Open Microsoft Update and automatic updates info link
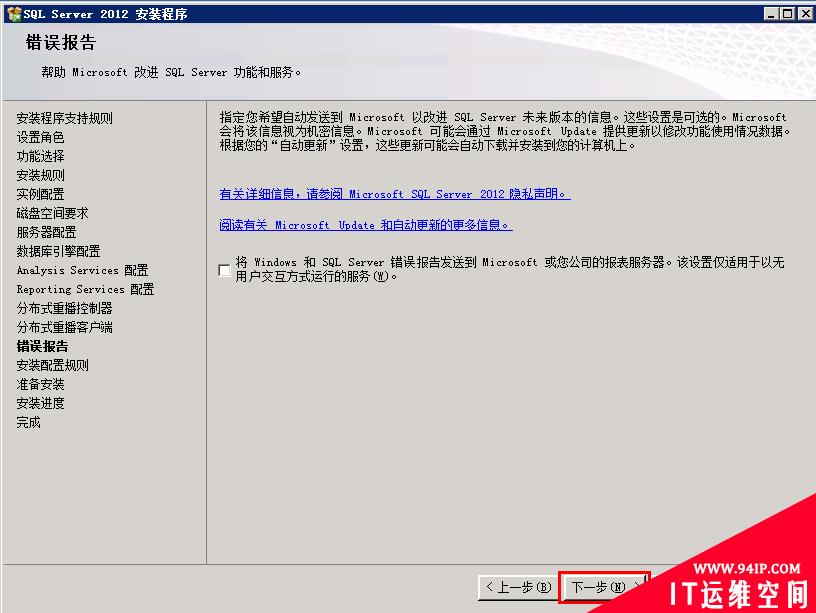This screenshot has height=613, width=816. click(x=366, y=225)
